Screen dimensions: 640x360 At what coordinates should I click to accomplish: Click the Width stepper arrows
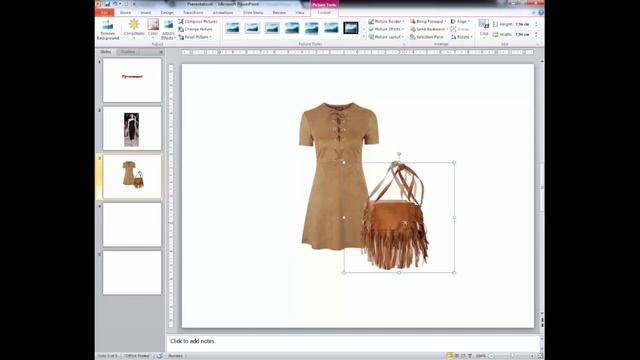click(536, 35)
